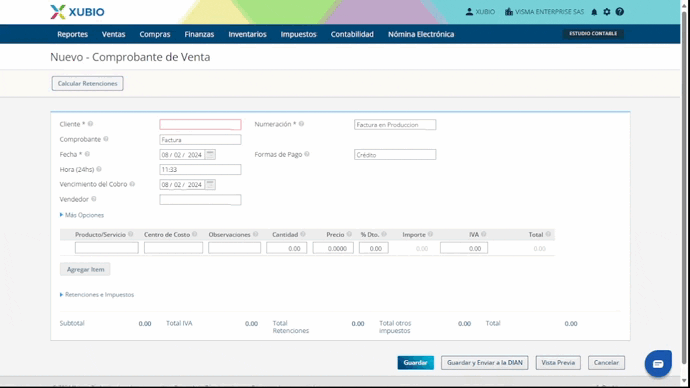Viewport: 690px width, 388px height.
Task: Click the help icon next to IVA column
Action: pos(484,234)
